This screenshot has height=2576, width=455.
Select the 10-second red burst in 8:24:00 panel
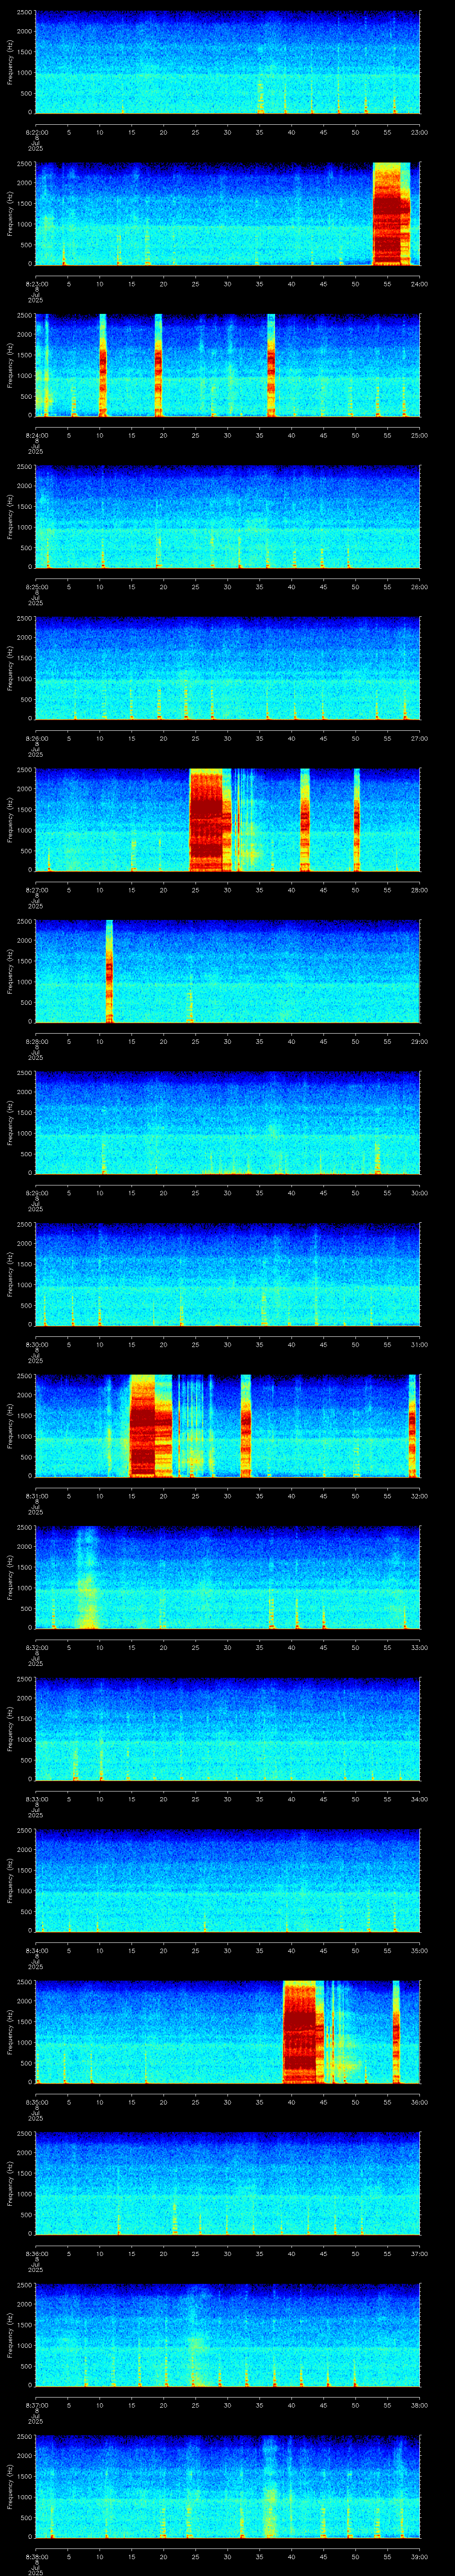tap(103, 365)
